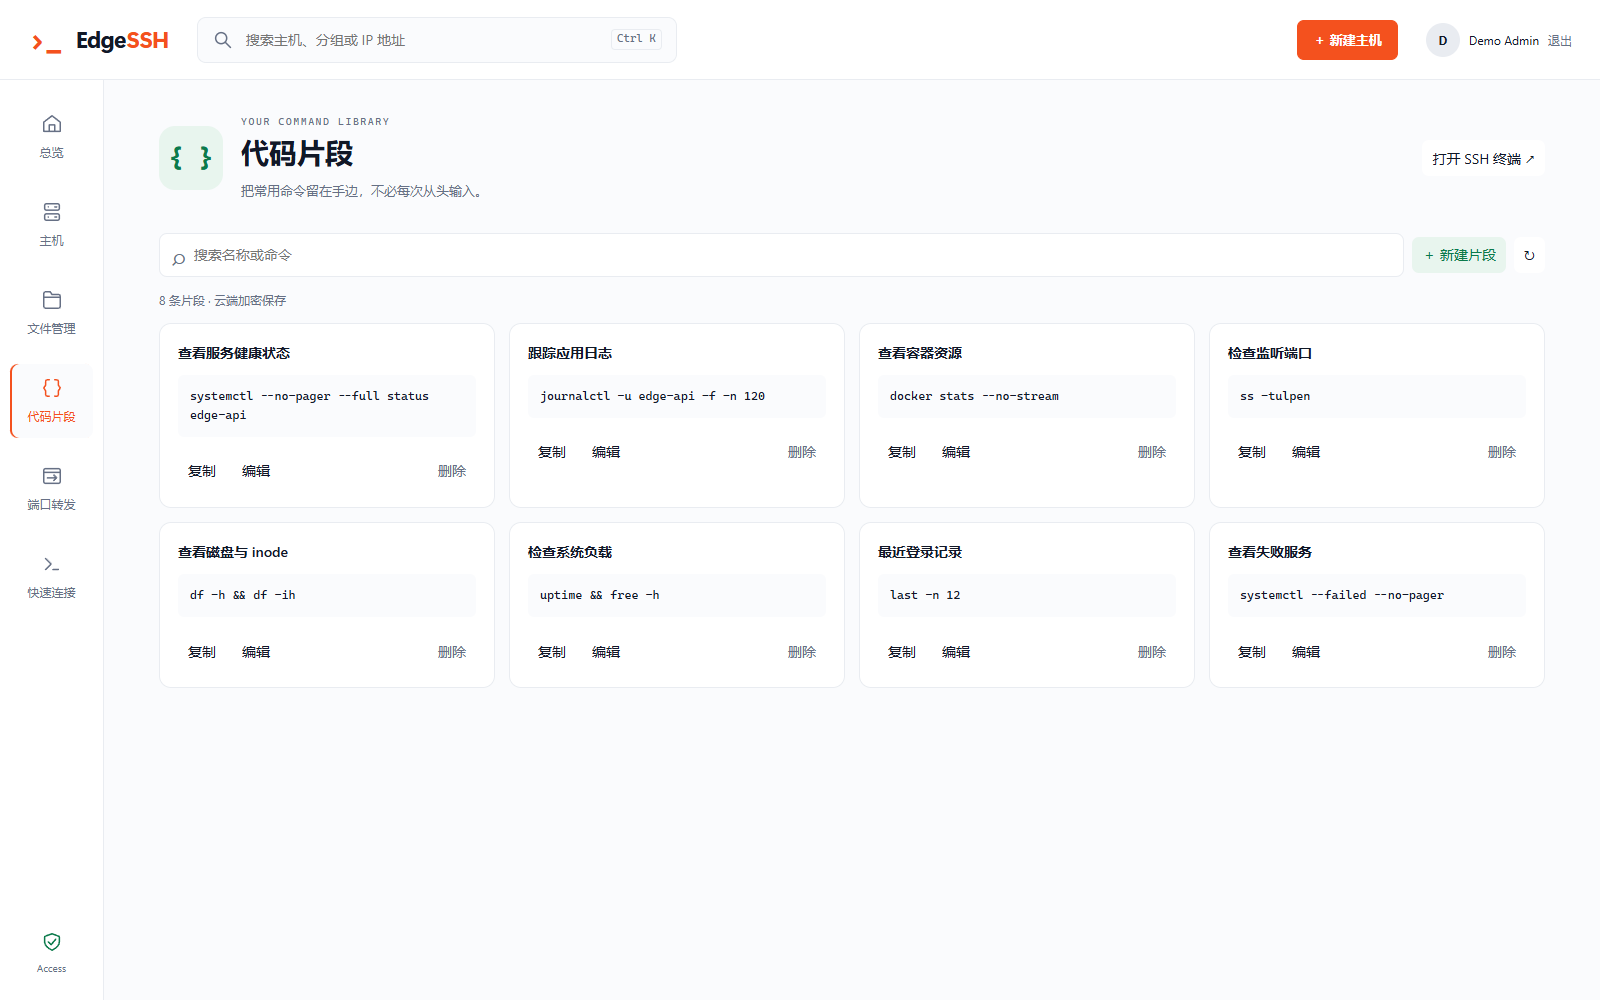This screenshot has width=1600, height=1000.
Task: Copy the 跟踪应用日志 snippet
Action: tap(552, 452)
